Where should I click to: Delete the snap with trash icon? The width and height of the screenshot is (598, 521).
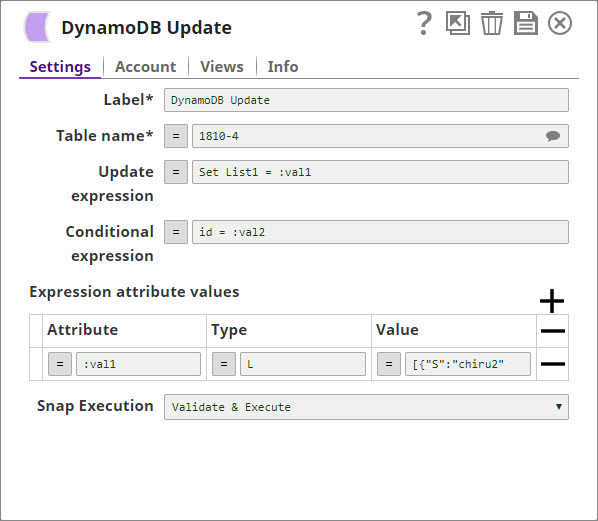pyautogui.click(x=492, y=23)
